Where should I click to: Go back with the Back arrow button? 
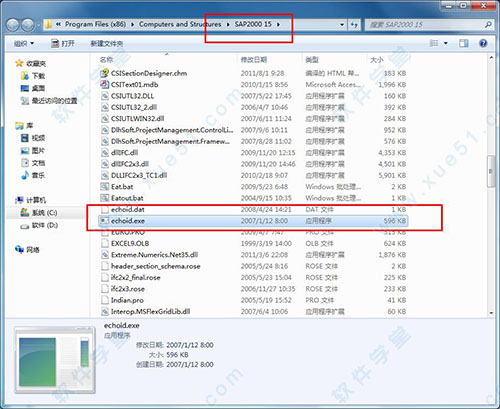click(13, 25)
